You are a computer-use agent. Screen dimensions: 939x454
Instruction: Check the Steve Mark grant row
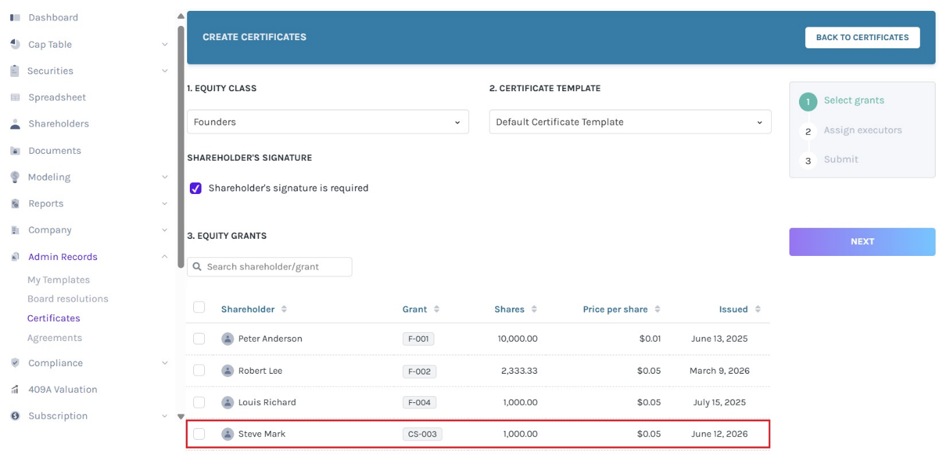(199, 434)
